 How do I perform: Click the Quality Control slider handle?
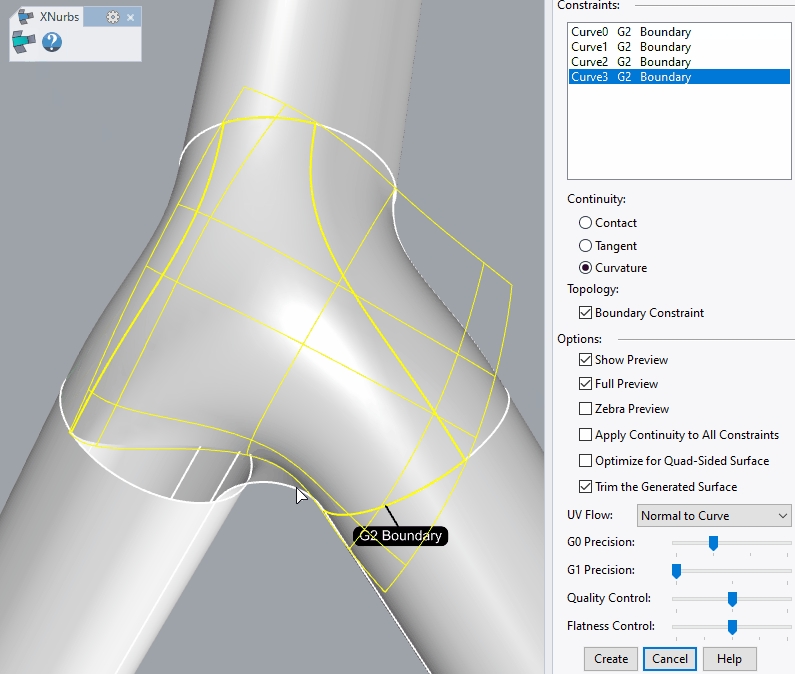pyautogui.click(x=732, y=599)
